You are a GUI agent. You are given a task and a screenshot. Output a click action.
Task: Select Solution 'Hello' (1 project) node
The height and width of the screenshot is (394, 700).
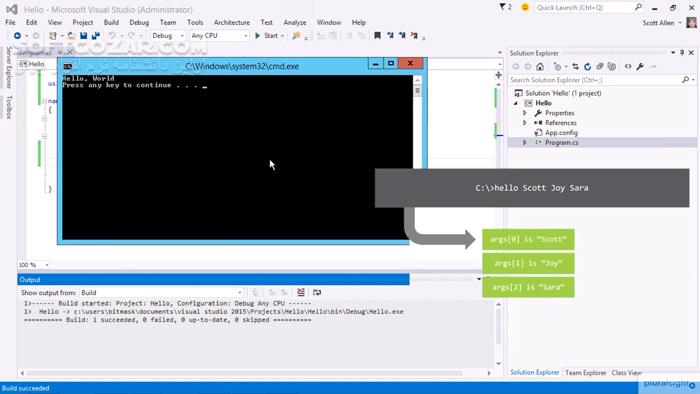[x=563, y=93]
